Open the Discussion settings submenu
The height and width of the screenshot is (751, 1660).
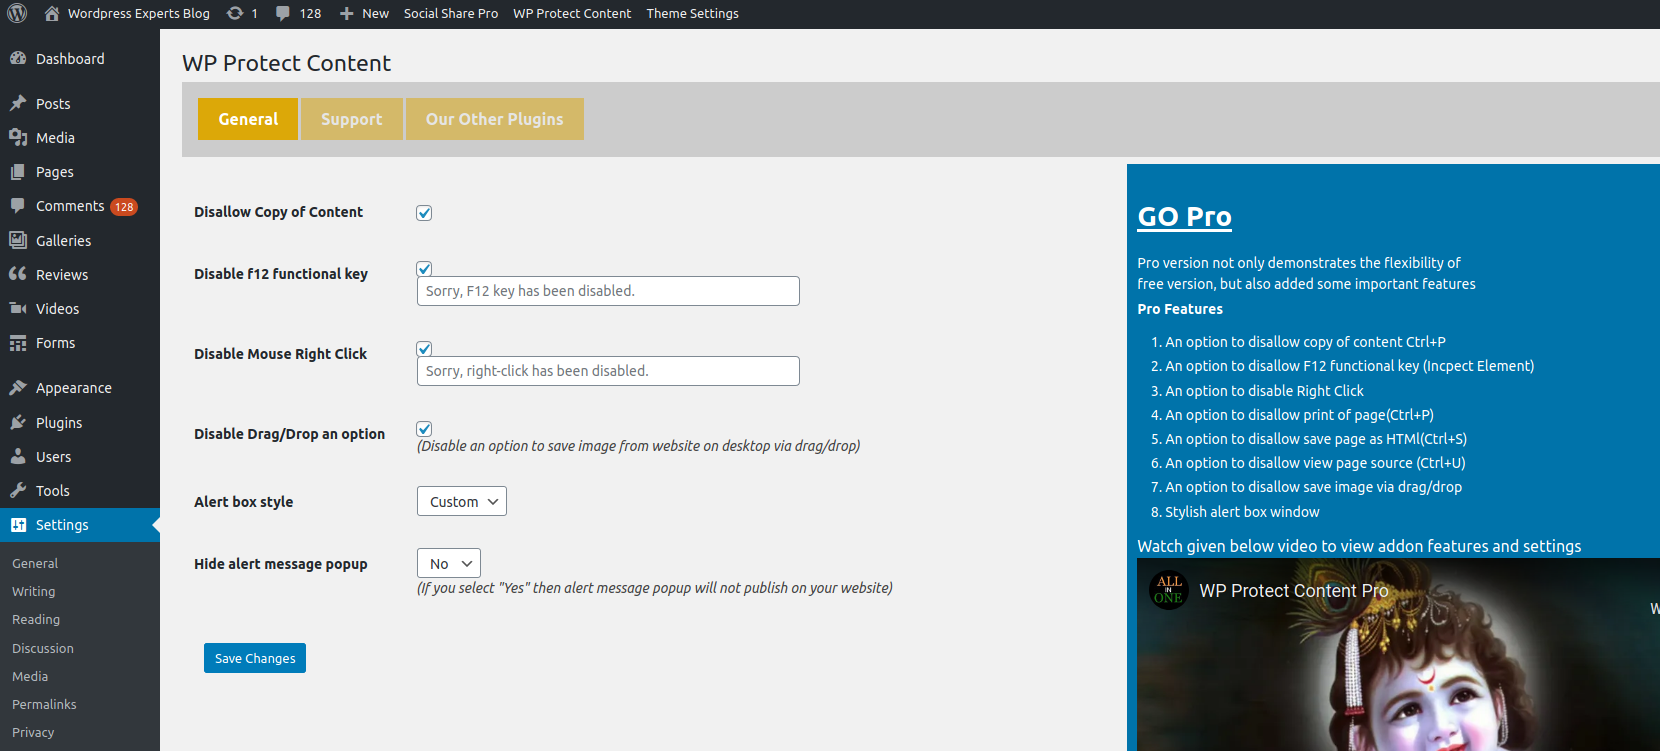[43, 648]
